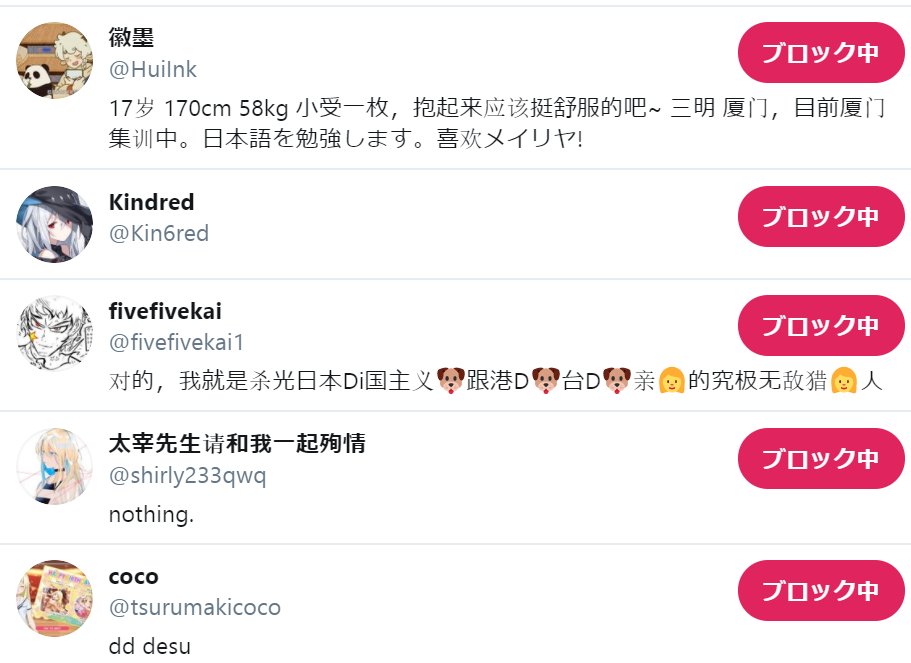Image resolution: width=911 pixels, height=663 pixels.
Task: Unblock 徽墨 with the ブロック中 button
Action: click(x=821, y=53)
